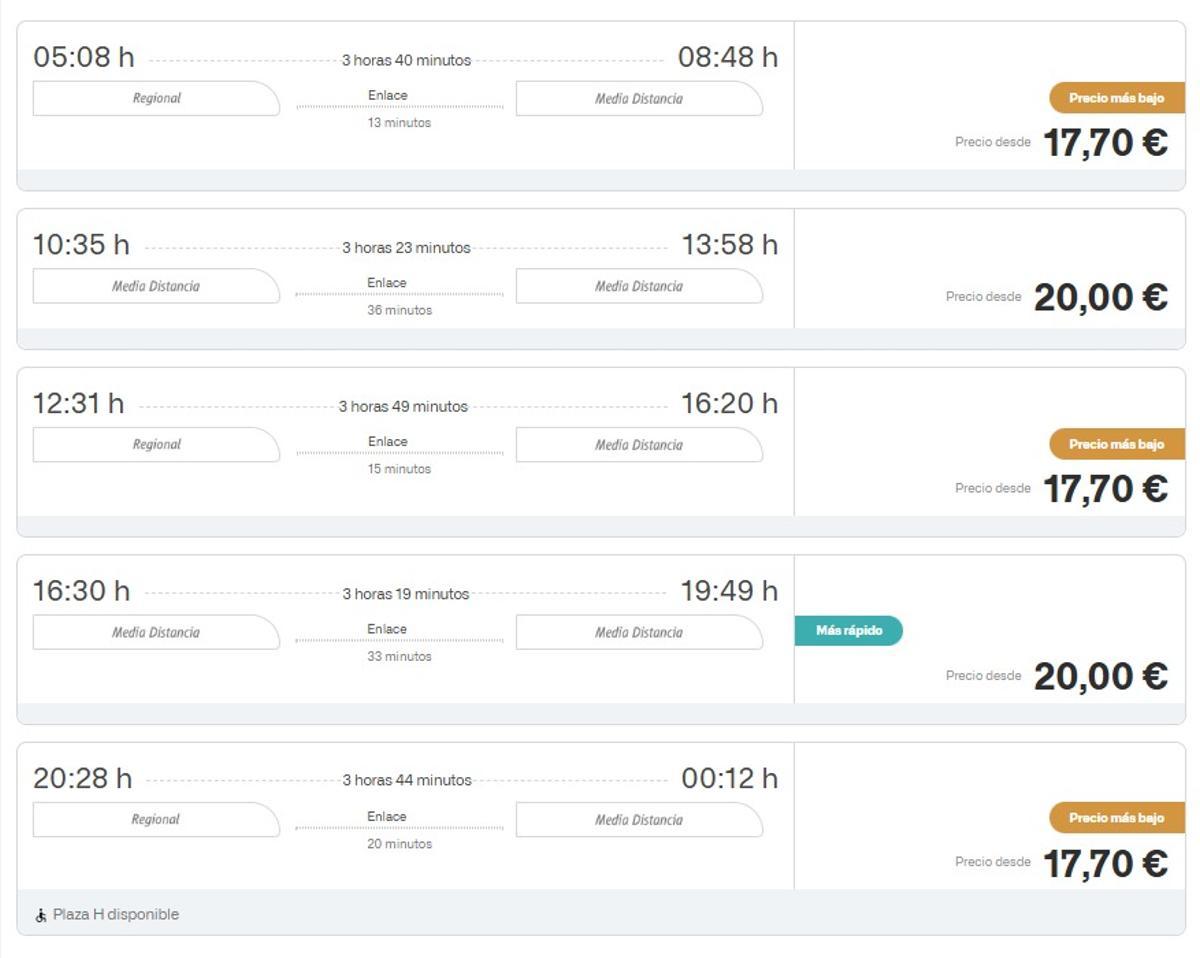Select the second Media Distancia segment of 16:30 train
Viewport: 1200px width, 958px height.
[637, 631]
